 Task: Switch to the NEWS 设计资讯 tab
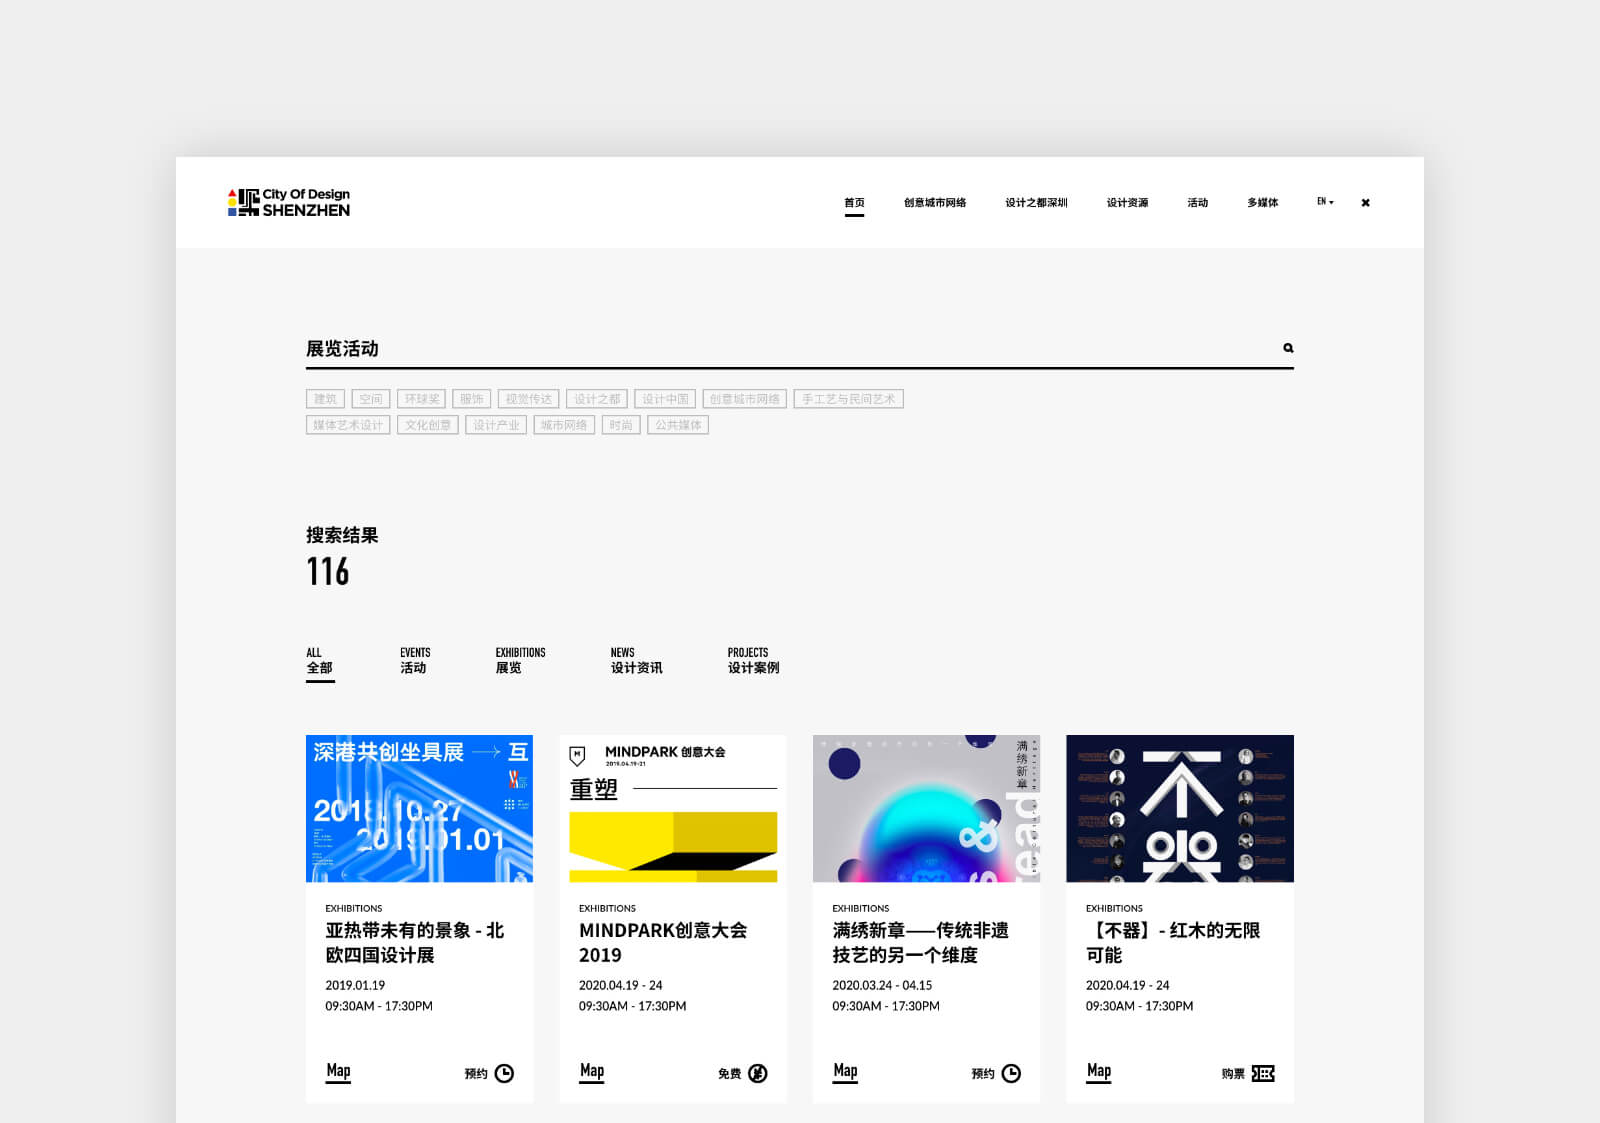point(636,661)
